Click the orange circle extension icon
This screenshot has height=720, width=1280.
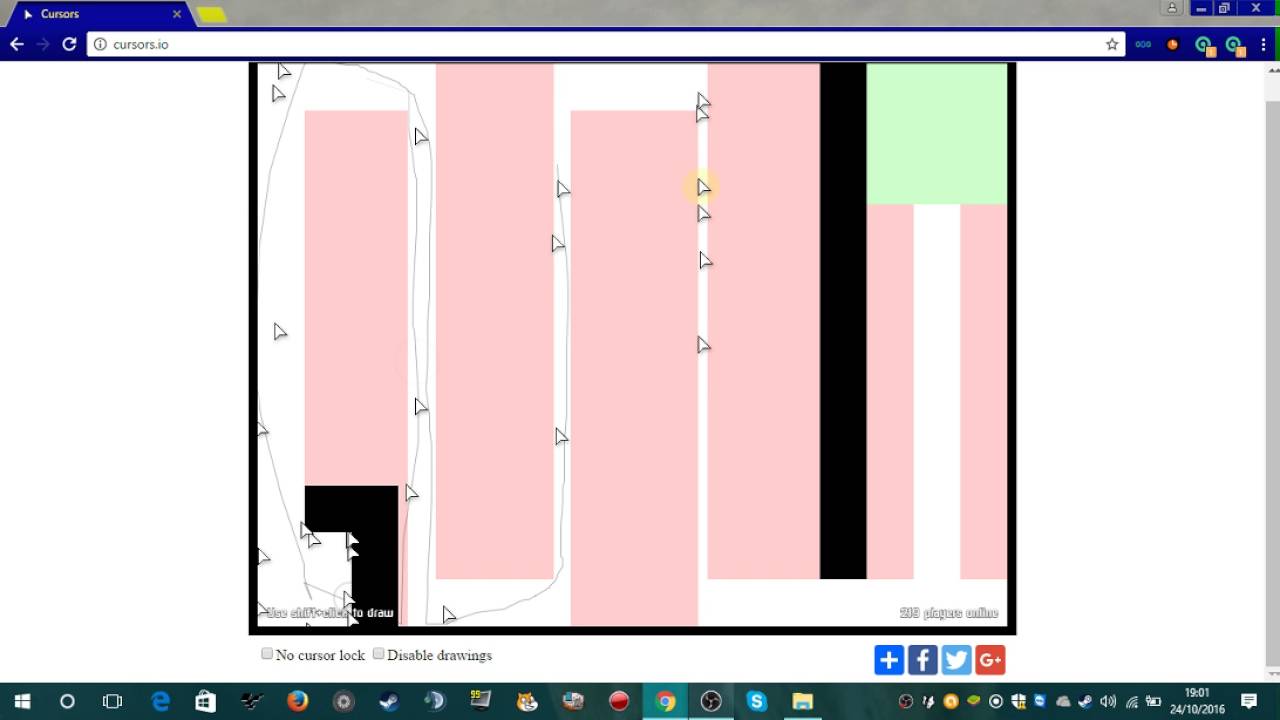1173,44
